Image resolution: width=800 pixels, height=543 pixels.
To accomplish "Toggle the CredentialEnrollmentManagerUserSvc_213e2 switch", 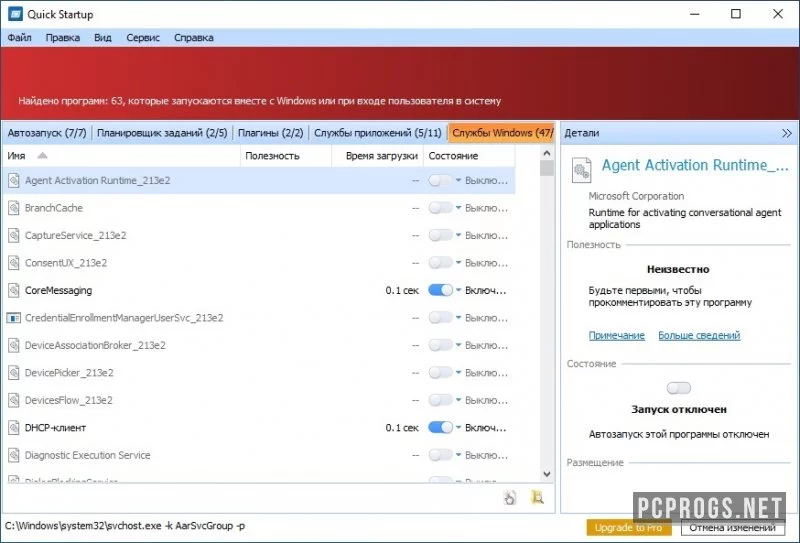I will (x=440, y=317).
